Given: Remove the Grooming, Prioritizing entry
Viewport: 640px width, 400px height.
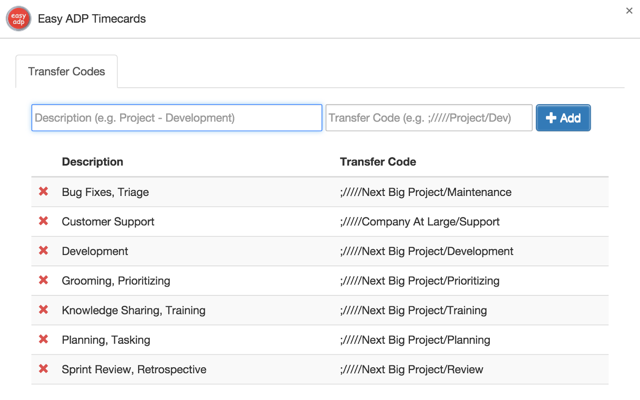Looking at the screenshot, I should click(43, 280).
